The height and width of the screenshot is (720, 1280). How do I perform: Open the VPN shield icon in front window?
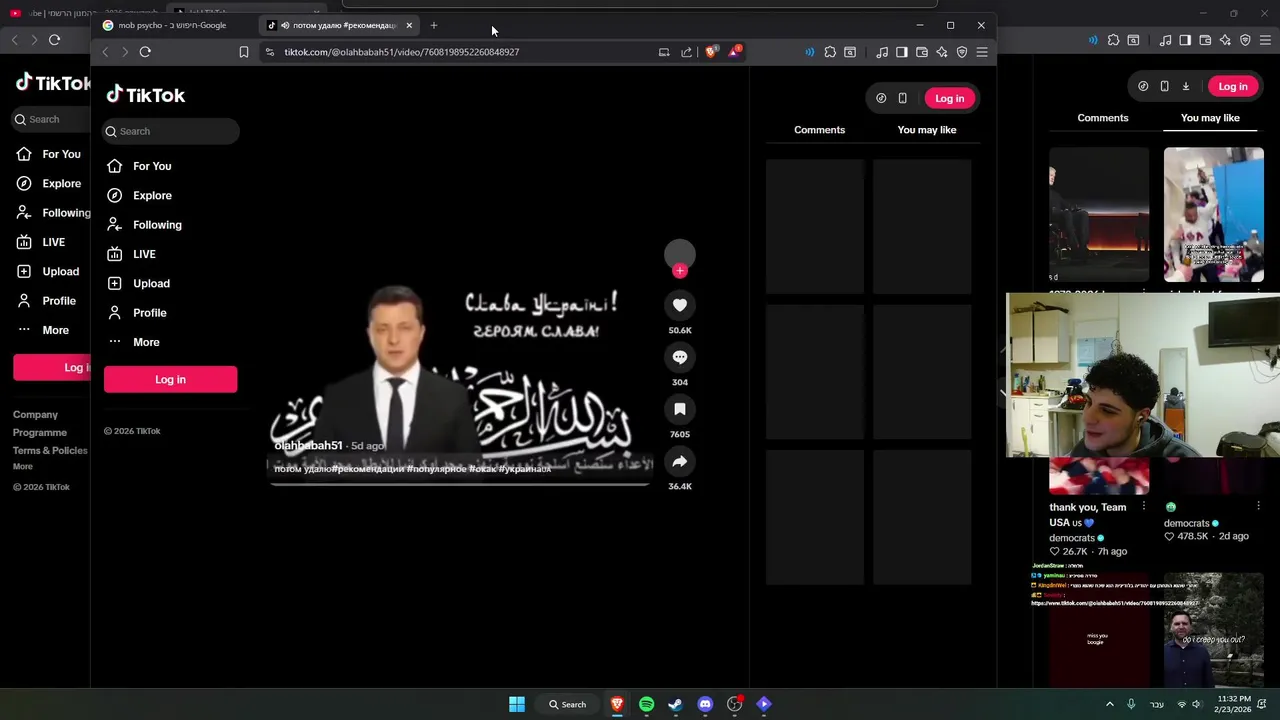point(962,52)
